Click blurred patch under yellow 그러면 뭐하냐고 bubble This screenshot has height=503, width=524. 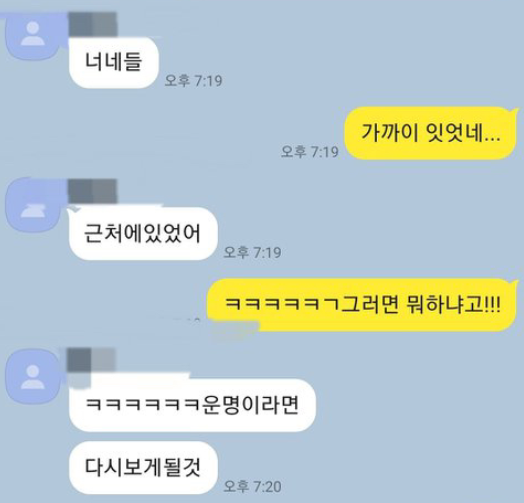236,329
